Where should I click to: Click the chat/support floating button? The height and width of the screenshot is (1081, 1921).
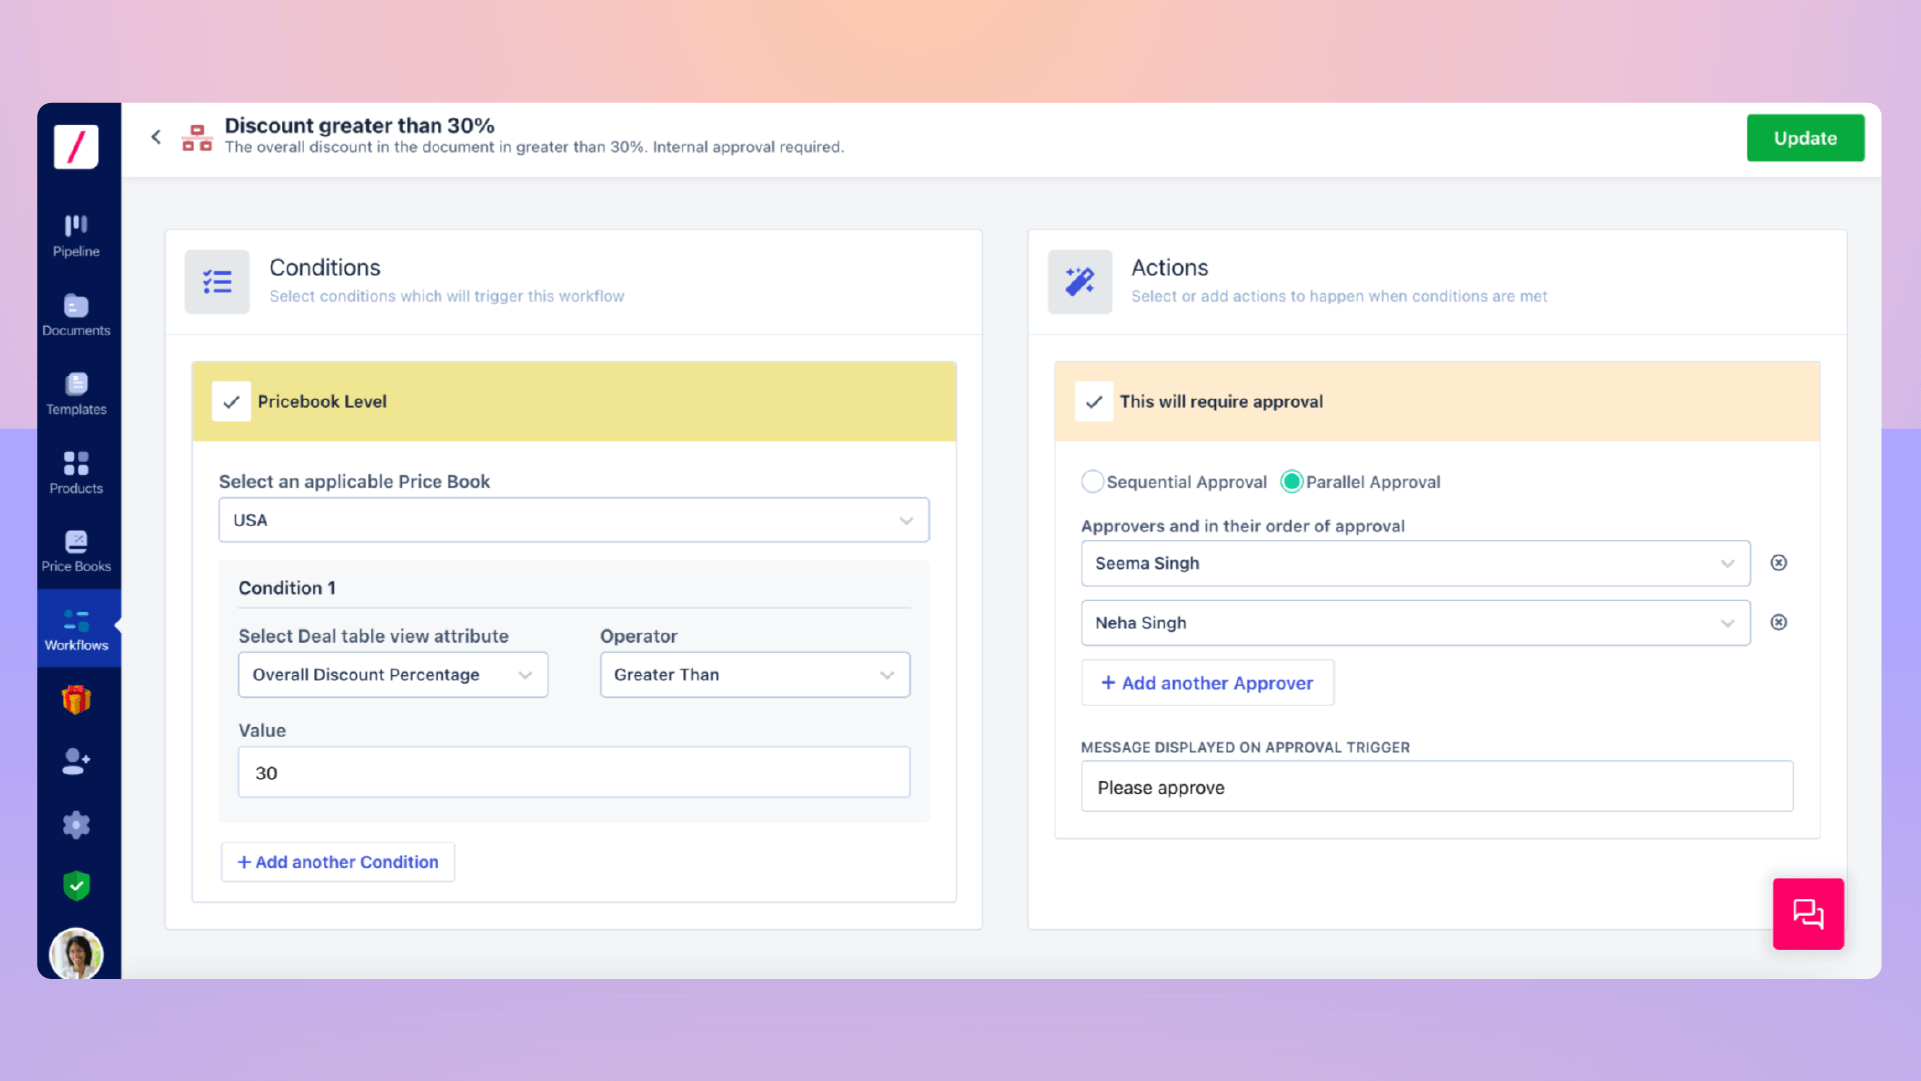click(x=1808, y=913)
